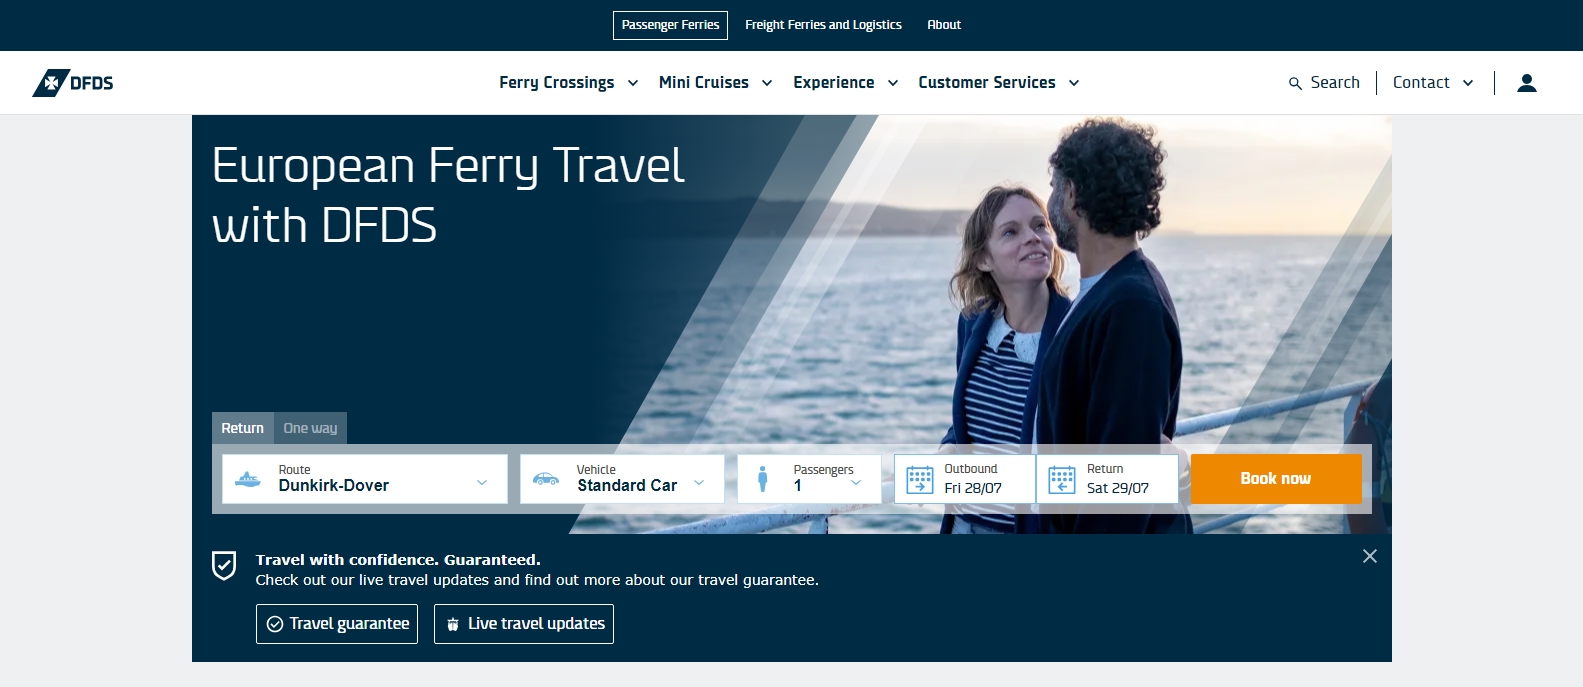Click the car icon in Vehicle field
Screen dimensions: 1583x687
click(546, 479)
